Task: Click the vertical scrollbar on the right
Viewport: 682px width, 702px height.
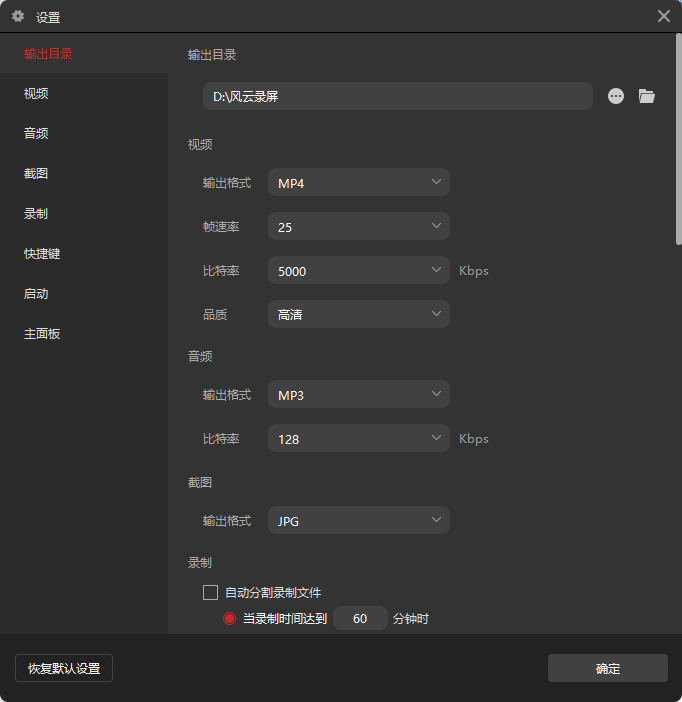Action: 678,139
